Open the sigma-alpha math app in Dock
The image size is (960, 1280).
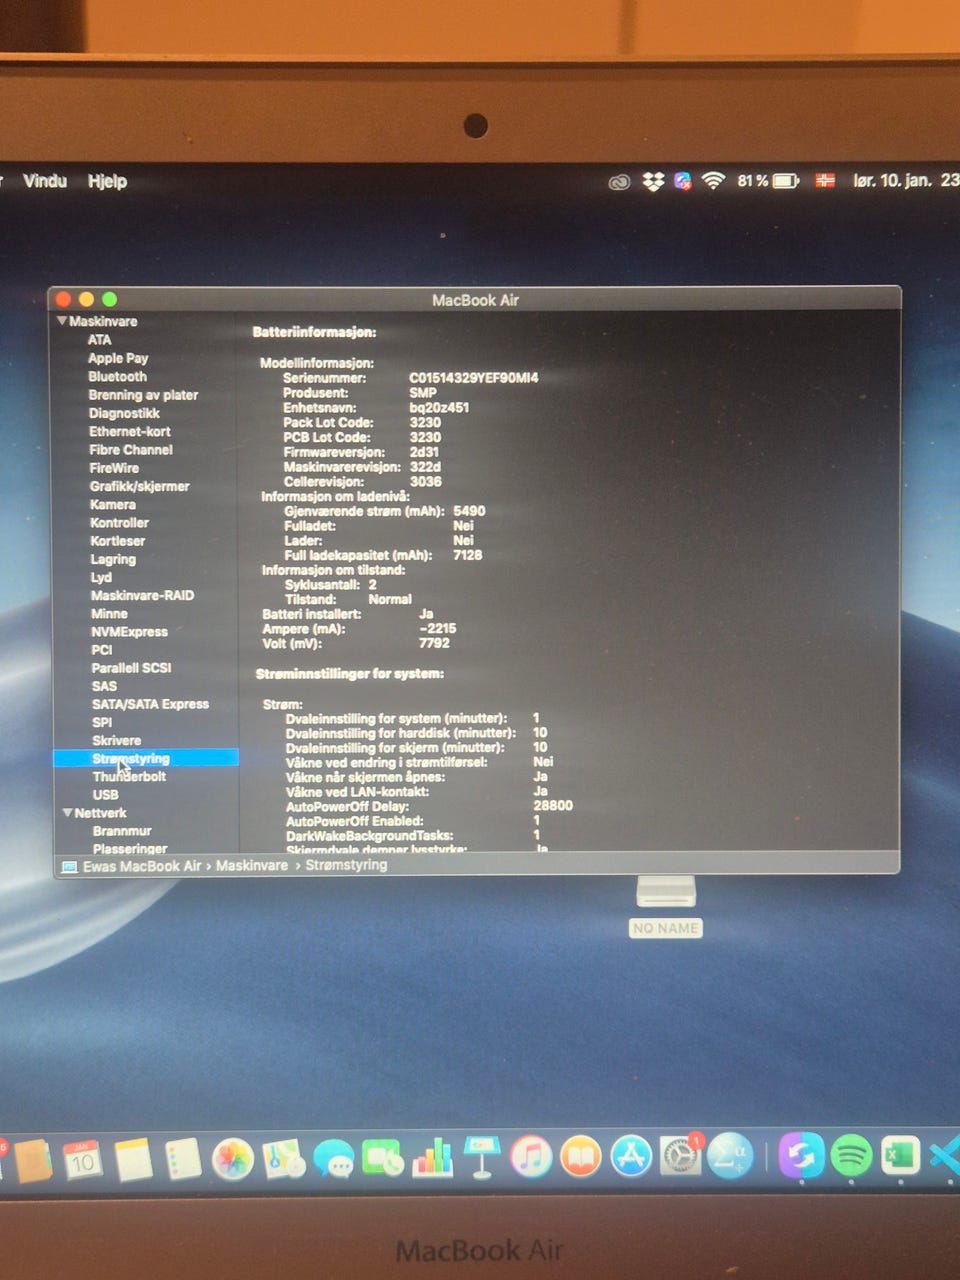[x=730, y=1157]
